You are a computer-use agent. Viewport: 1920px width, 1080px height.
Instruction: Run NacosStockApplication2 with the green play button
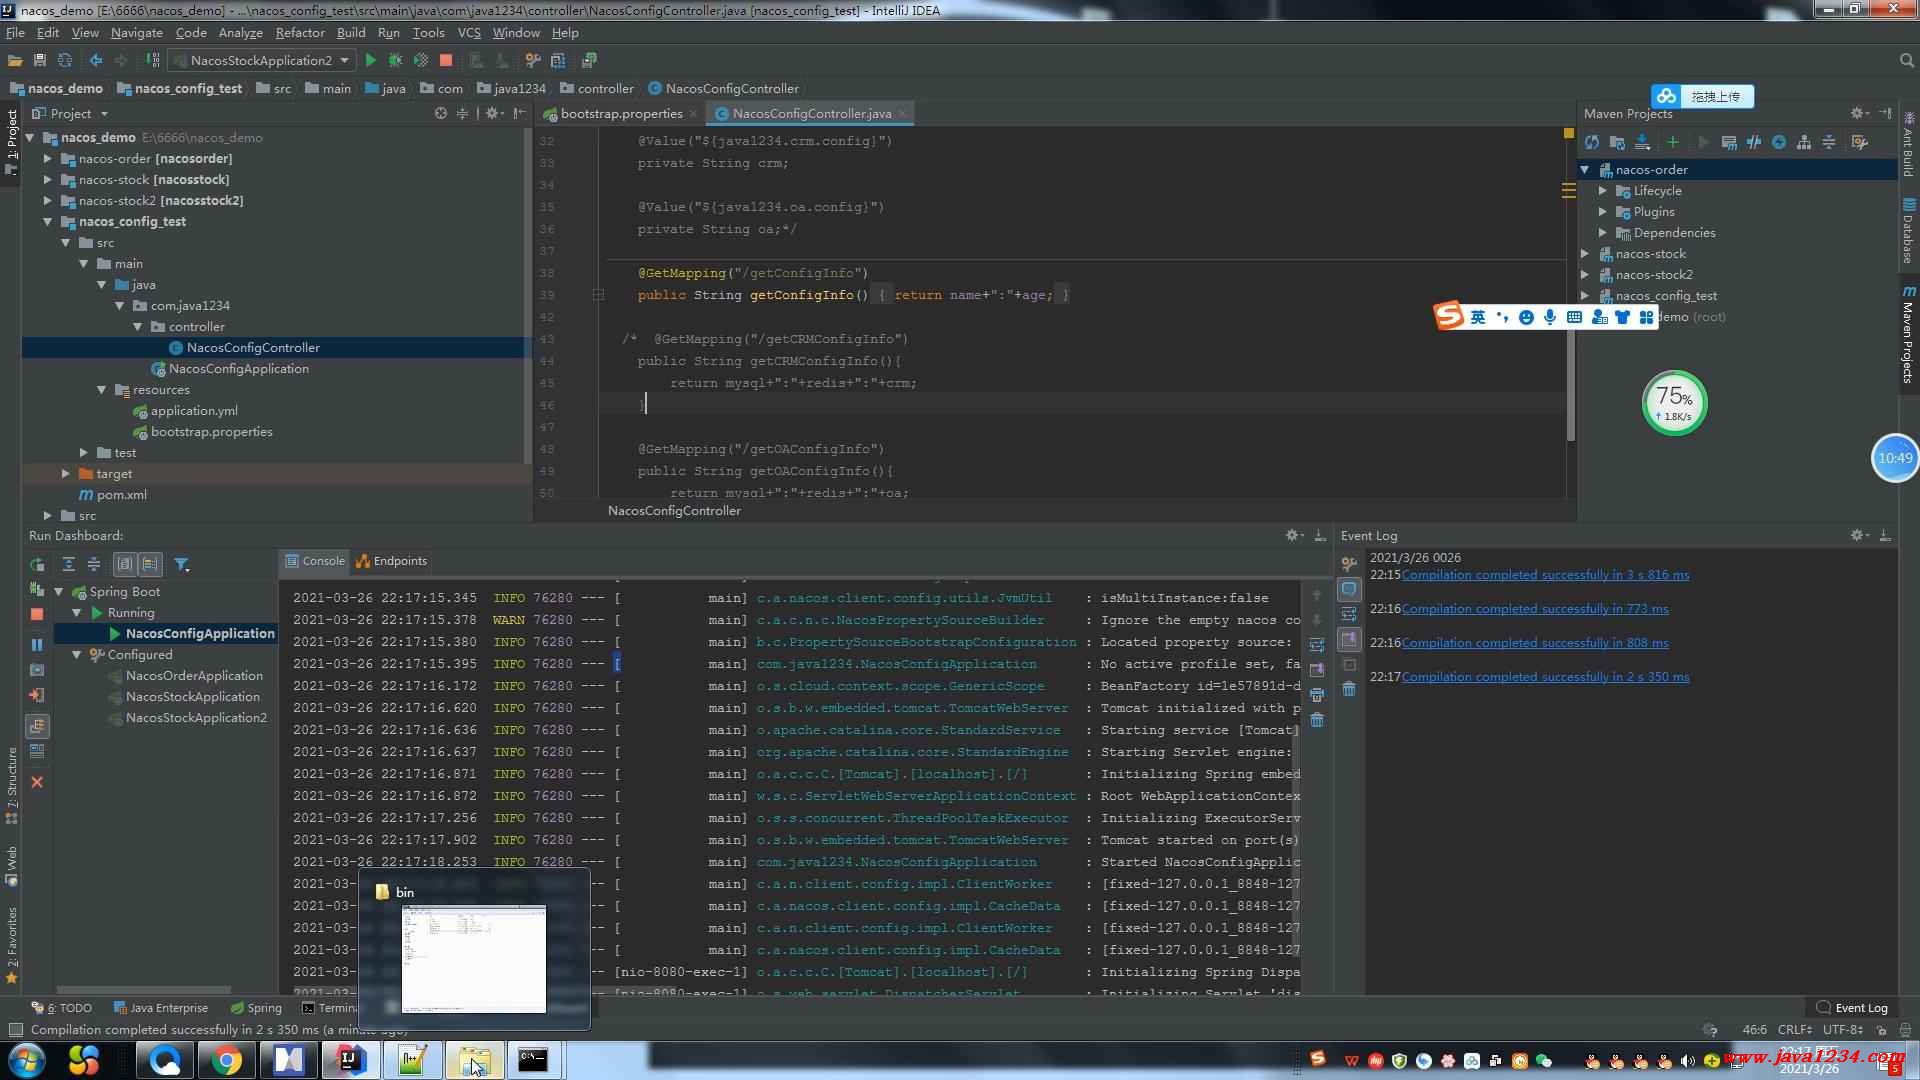[371, 60]
